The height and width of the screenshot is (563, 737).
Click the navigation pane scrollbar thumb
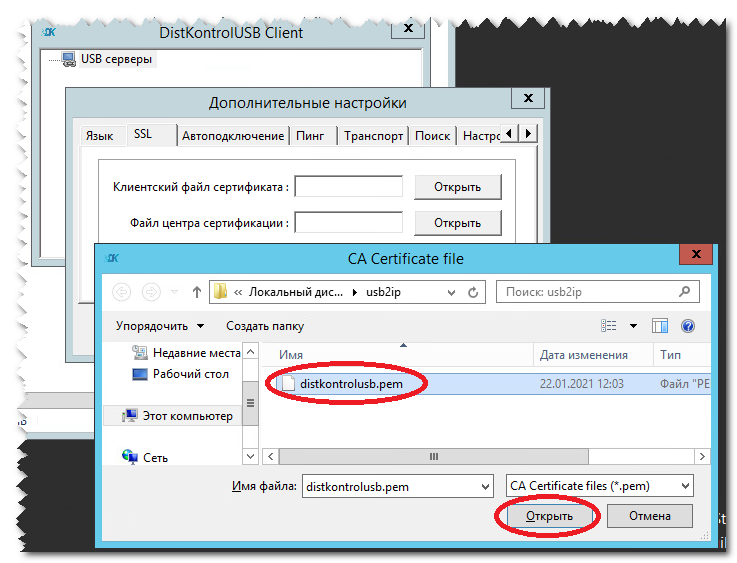pyautogui.click(x=250, y=403)
